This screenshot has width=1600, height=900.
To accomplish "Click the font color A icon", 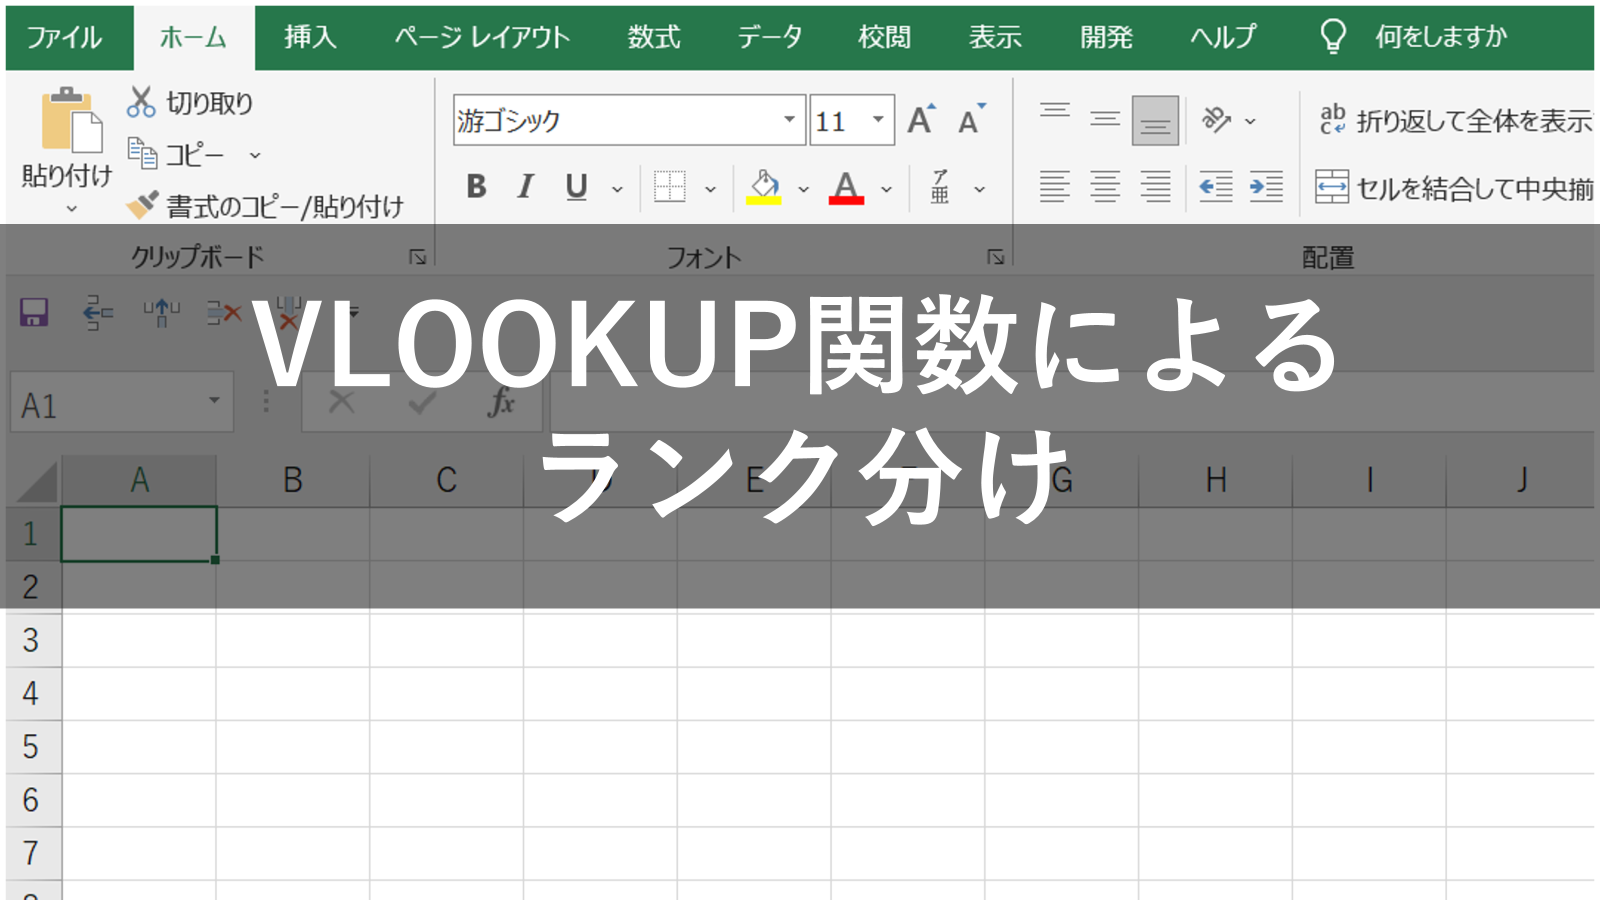I will [846, 187].
